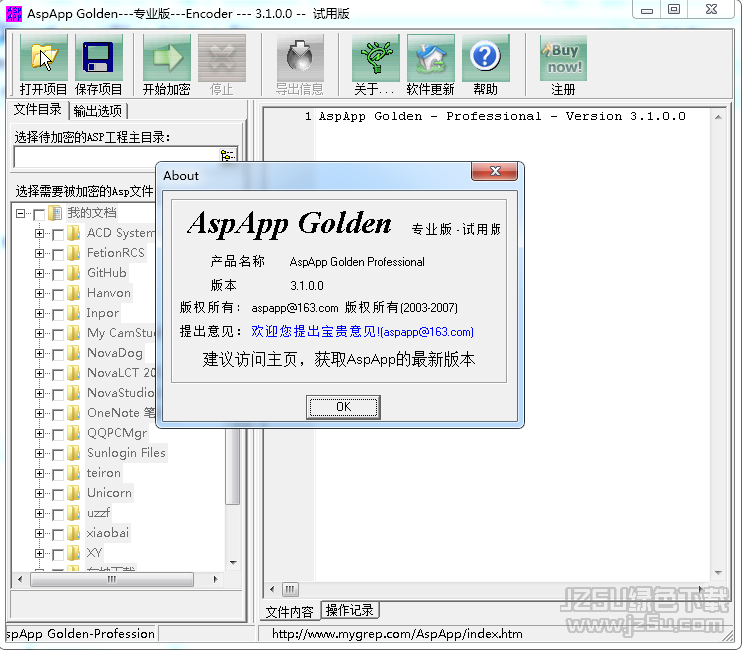The width and height of the screenshot is (742, 651).
Task: Click the 软件更新 software update icon
Action: pos(431,58)
